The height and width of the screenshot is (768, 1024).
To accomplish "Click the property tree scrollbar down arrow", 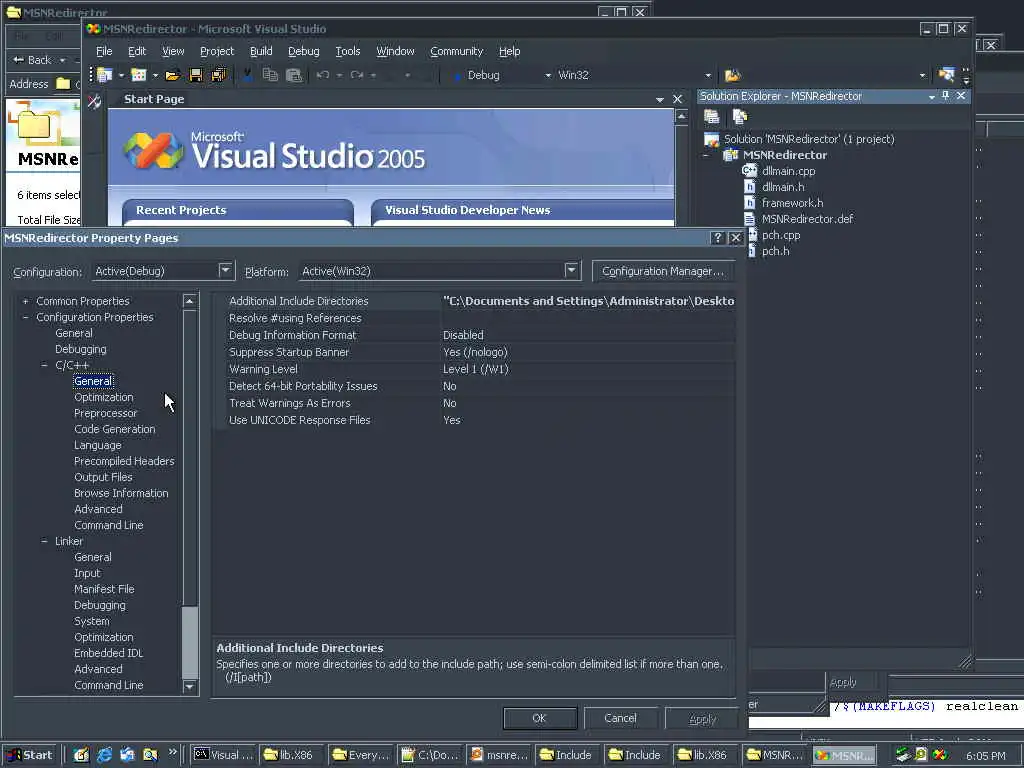I will coord(189,686).
